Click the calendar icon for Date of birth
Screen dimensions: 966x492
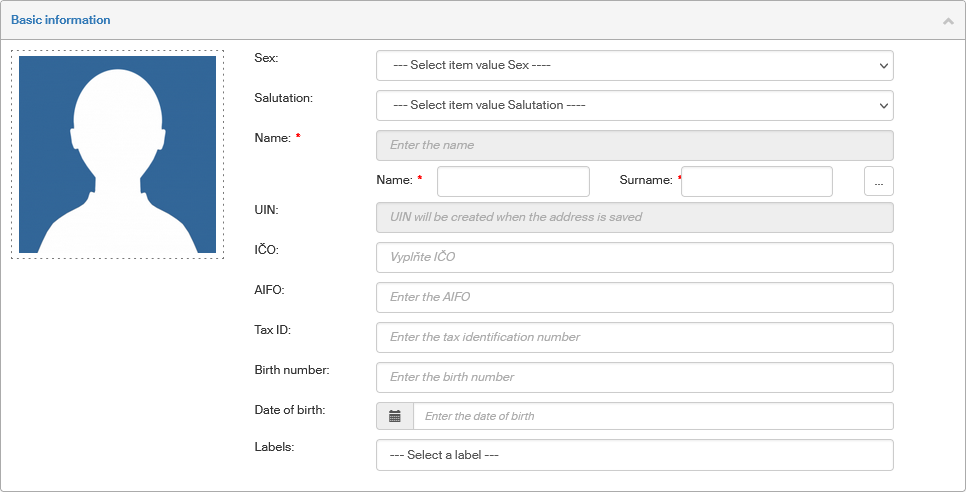click(x=394, y=416)
